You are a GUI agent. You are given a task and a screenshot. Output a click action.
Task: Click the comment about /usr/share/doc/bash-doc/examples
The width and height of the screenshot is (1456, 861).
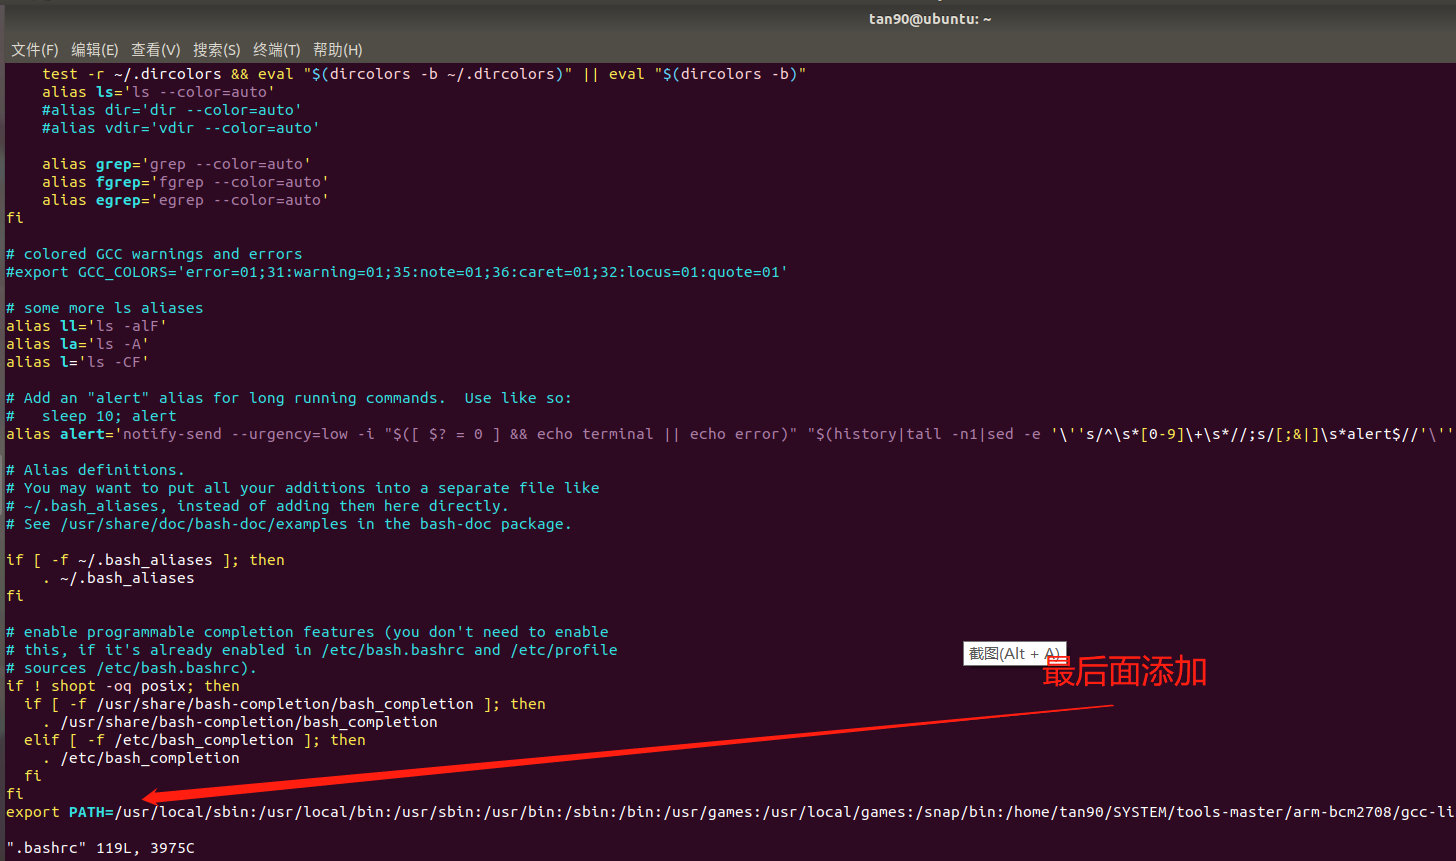tap(289, 524)
